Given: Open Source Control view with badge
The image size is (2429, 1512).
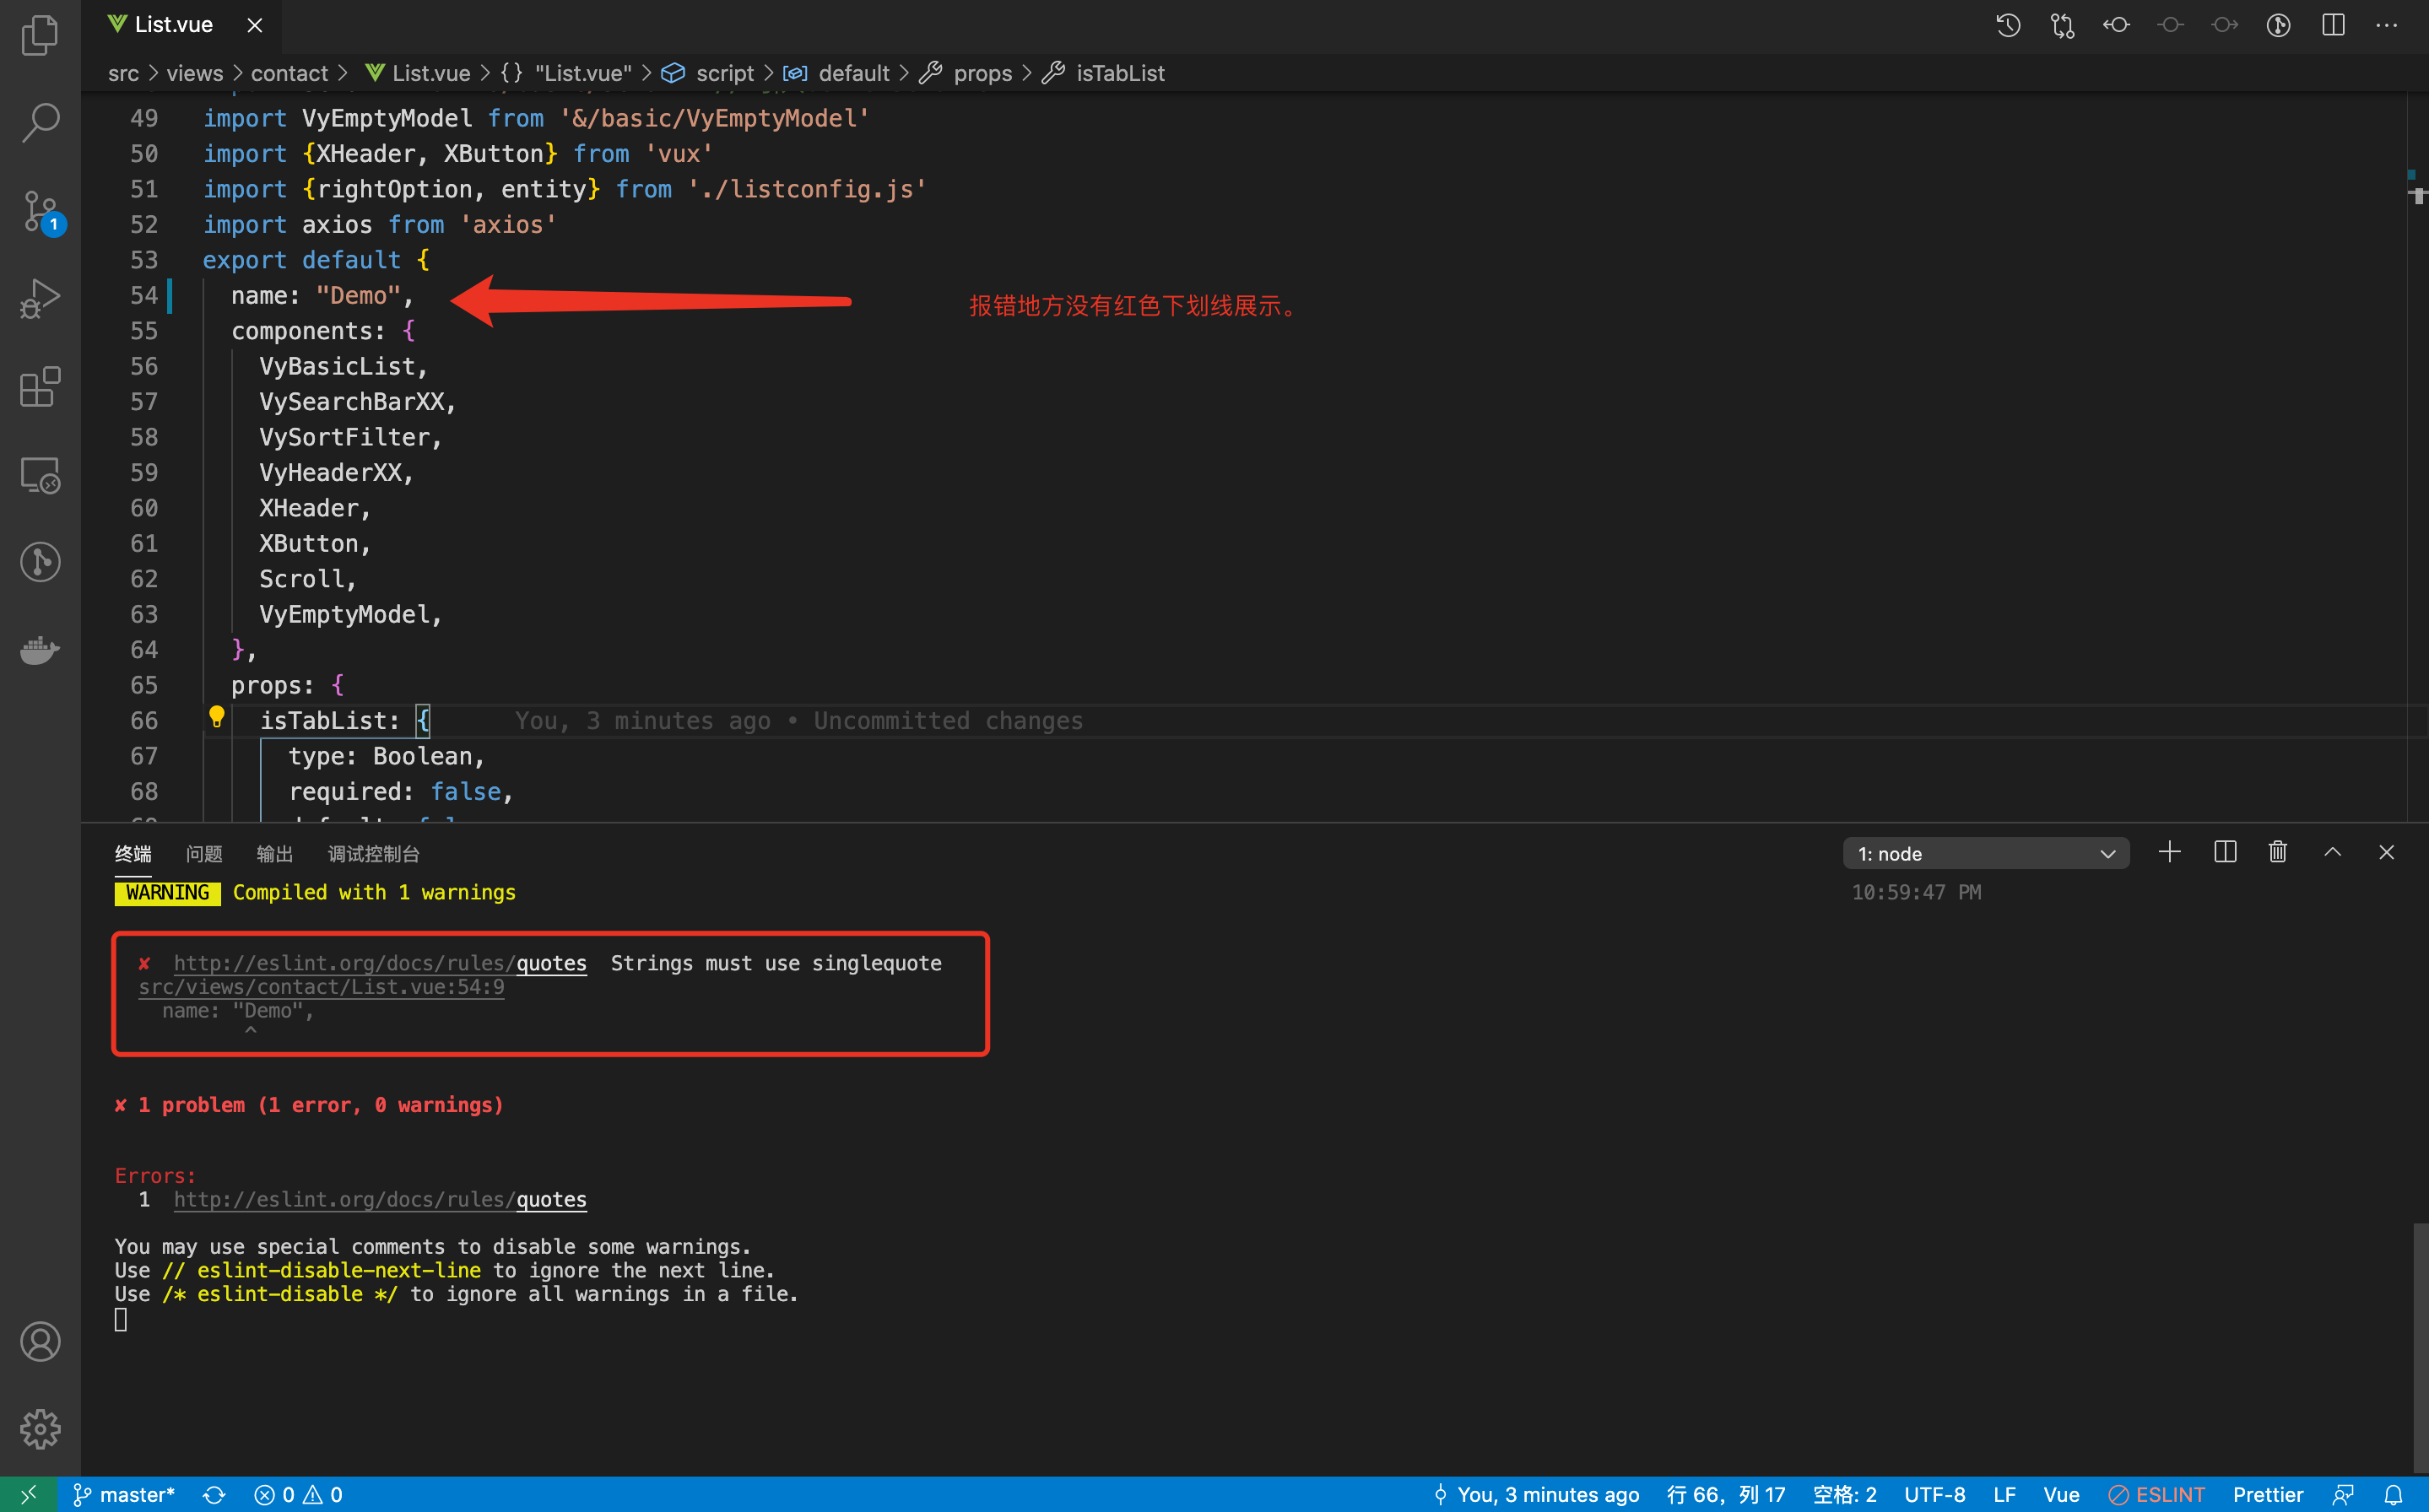Looking at the screenshot, I should click(40, 211).
